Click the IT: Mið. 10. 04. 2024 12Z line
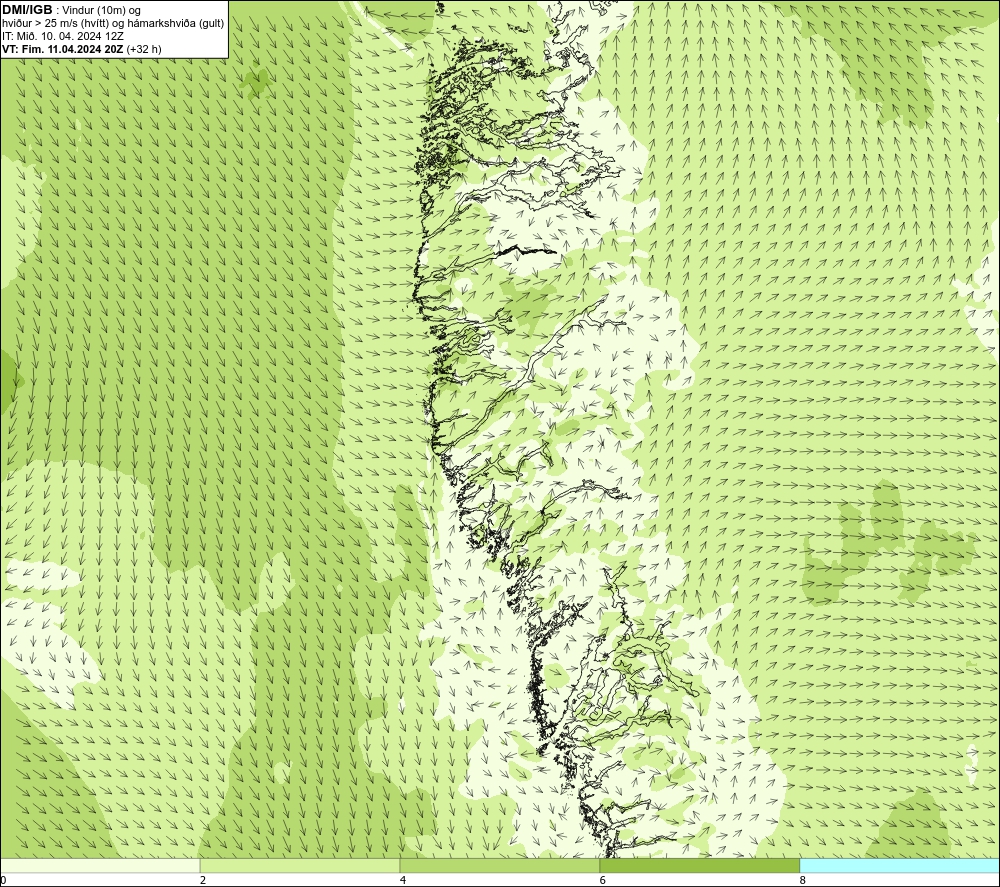This screenshot has width=1000, height=887. (62, 36)
